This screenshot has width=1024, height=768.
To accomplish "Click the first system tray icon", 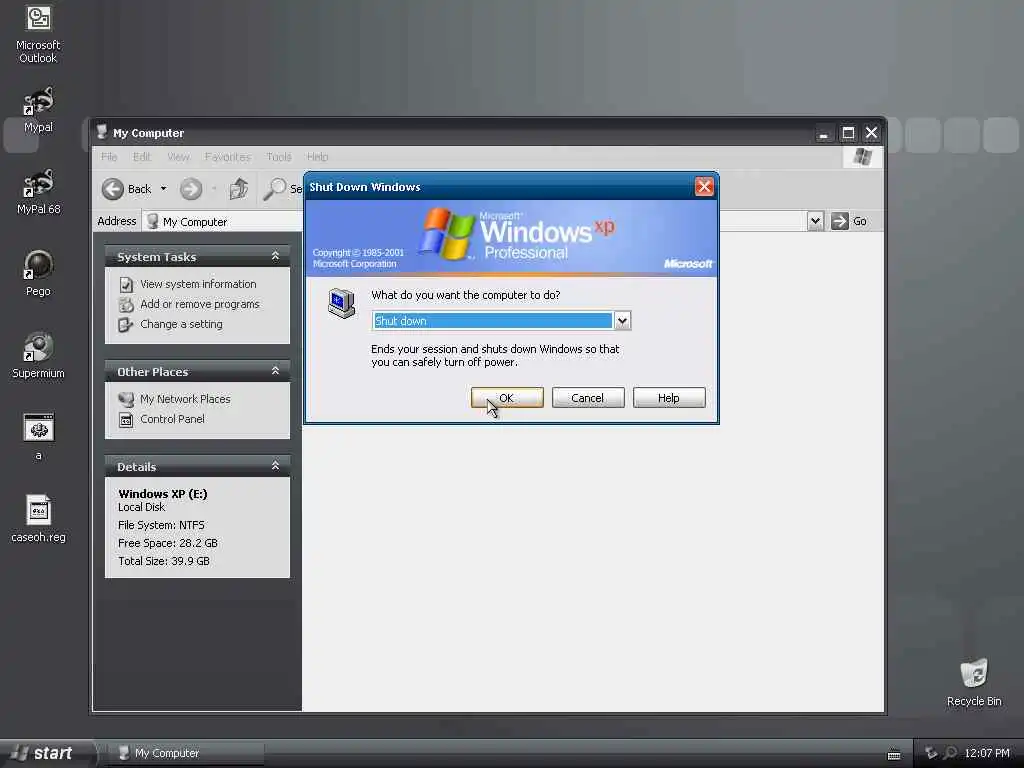I will pos(931,753).
